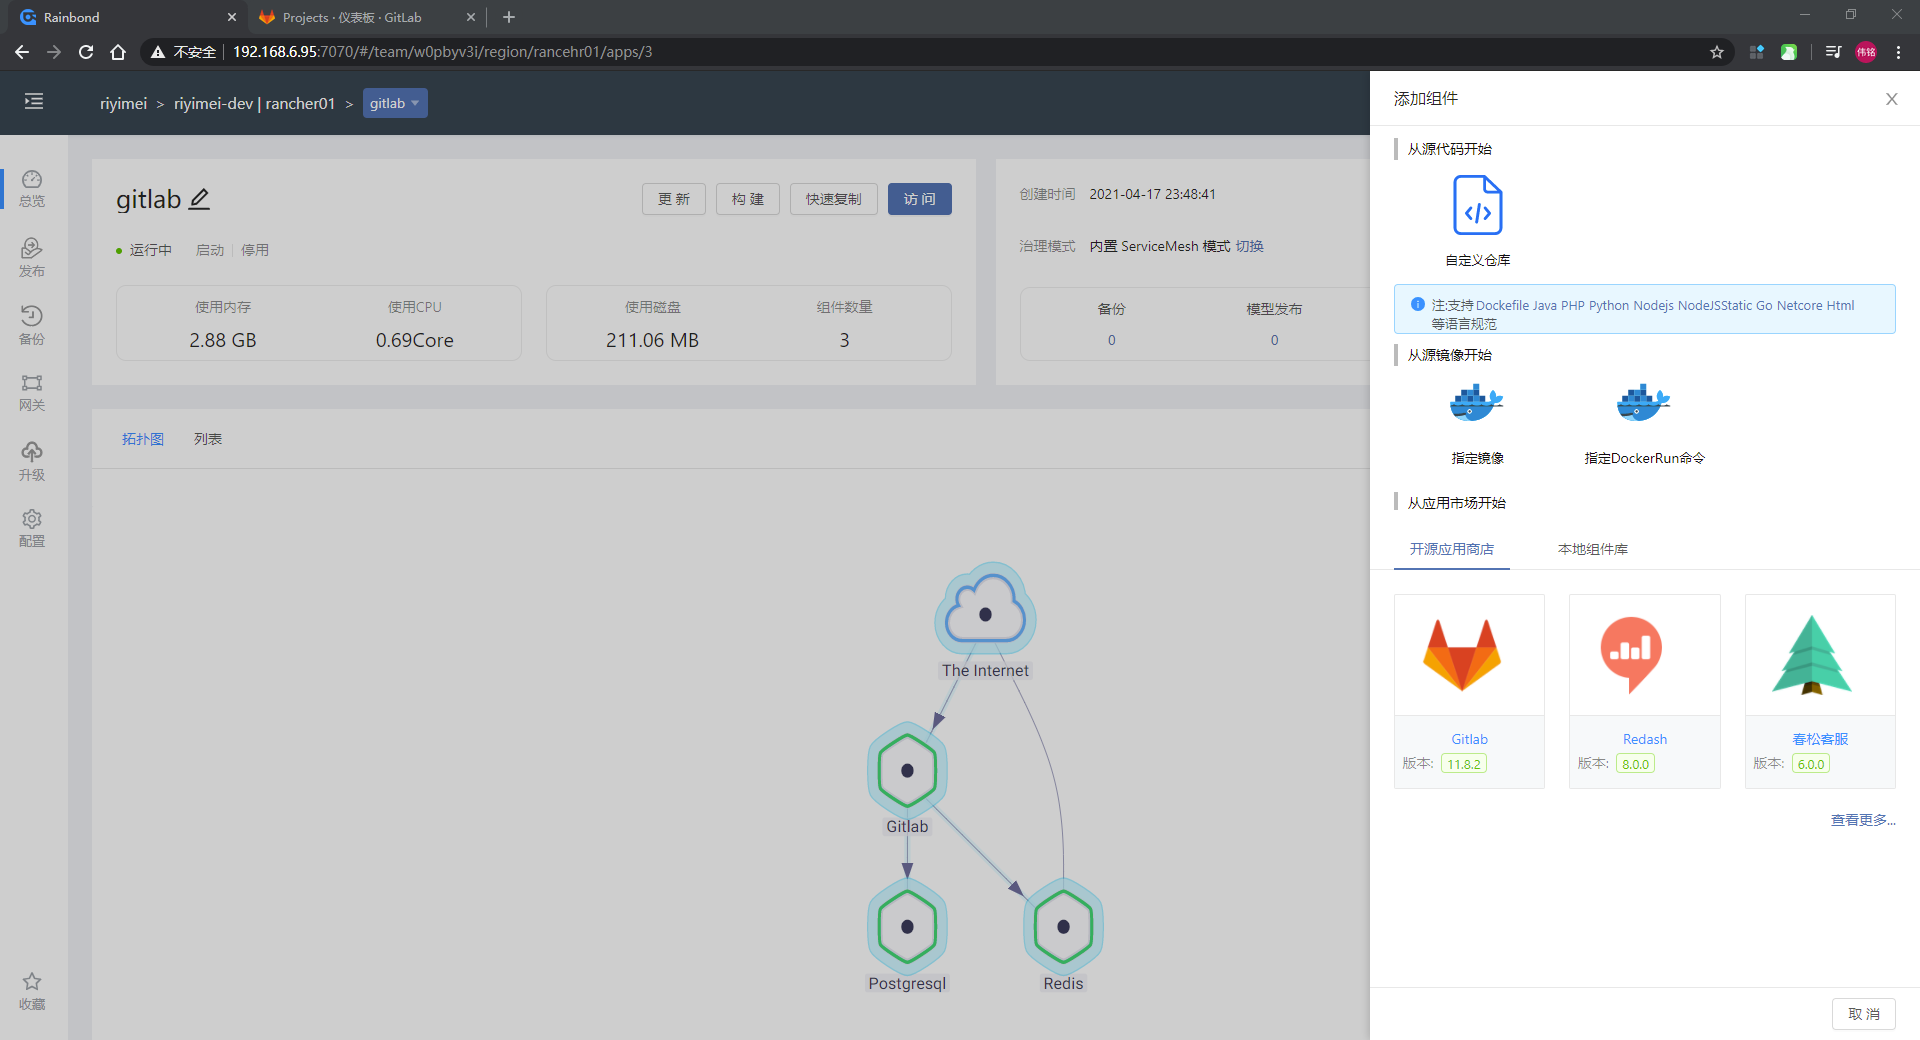Click the 不安全 site security warning
This screenshot has width=1920, height=1040.
(x=183, y=52)
